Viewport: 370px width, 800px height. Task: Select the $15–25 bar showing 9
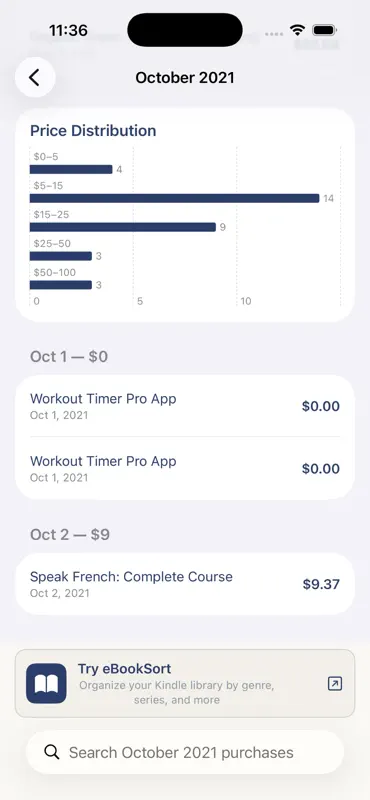pyautogui.click(x=122, y=227)
